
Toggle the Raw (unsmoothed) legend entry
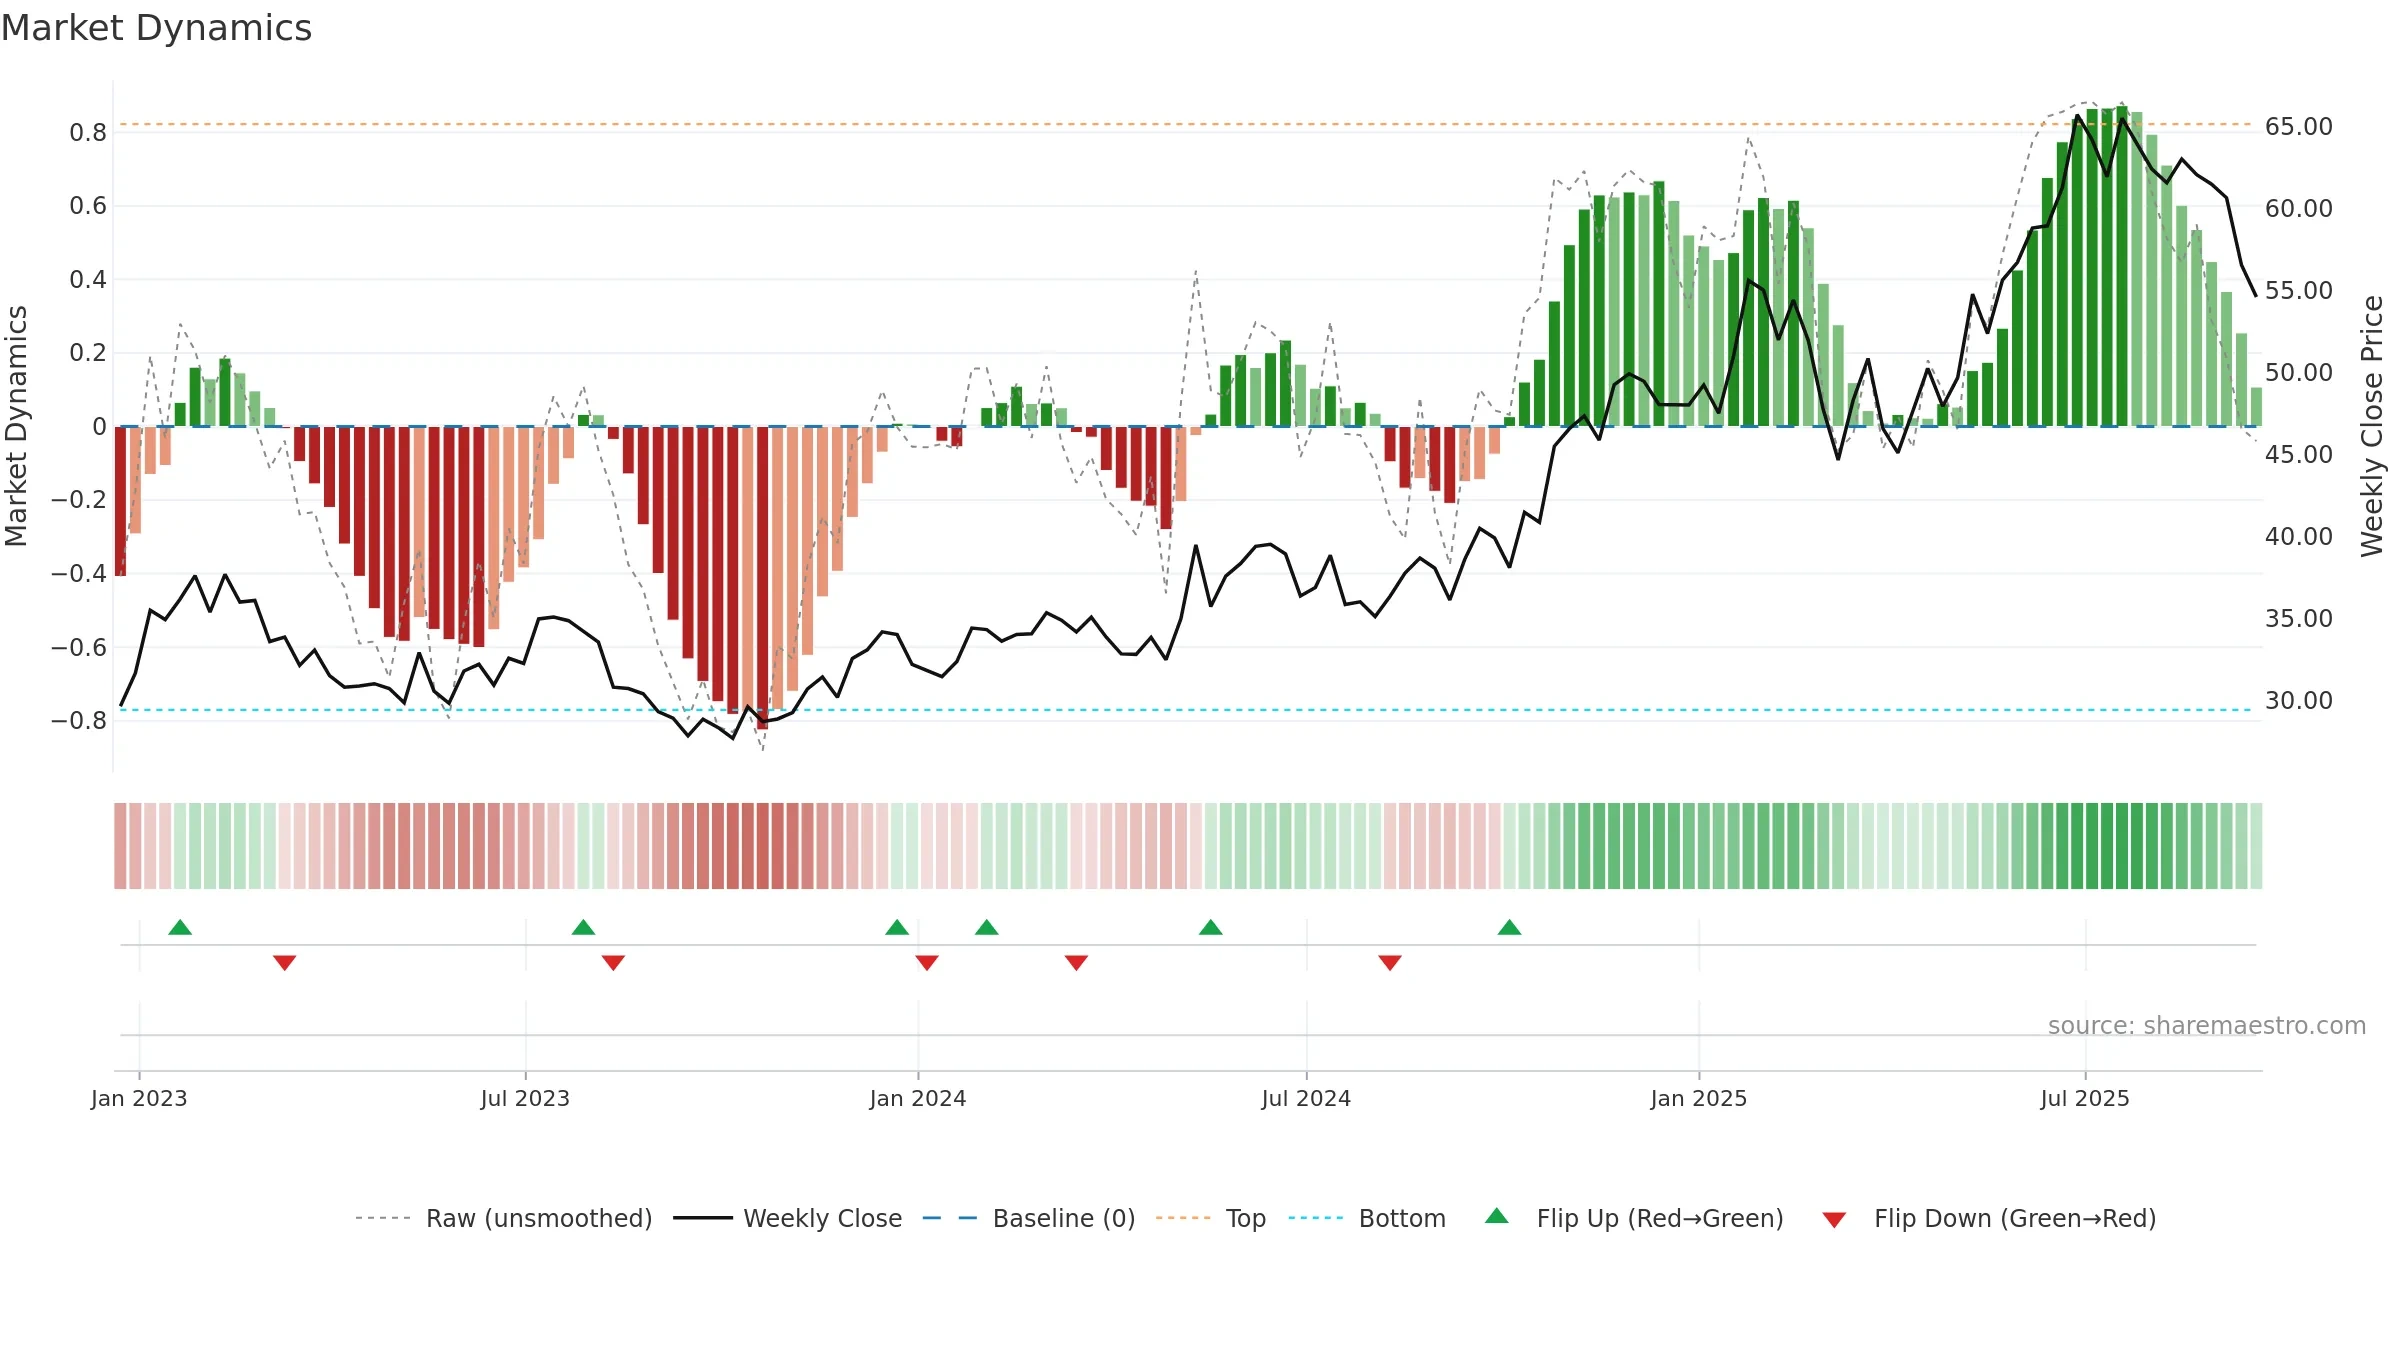click(503, 1218)
